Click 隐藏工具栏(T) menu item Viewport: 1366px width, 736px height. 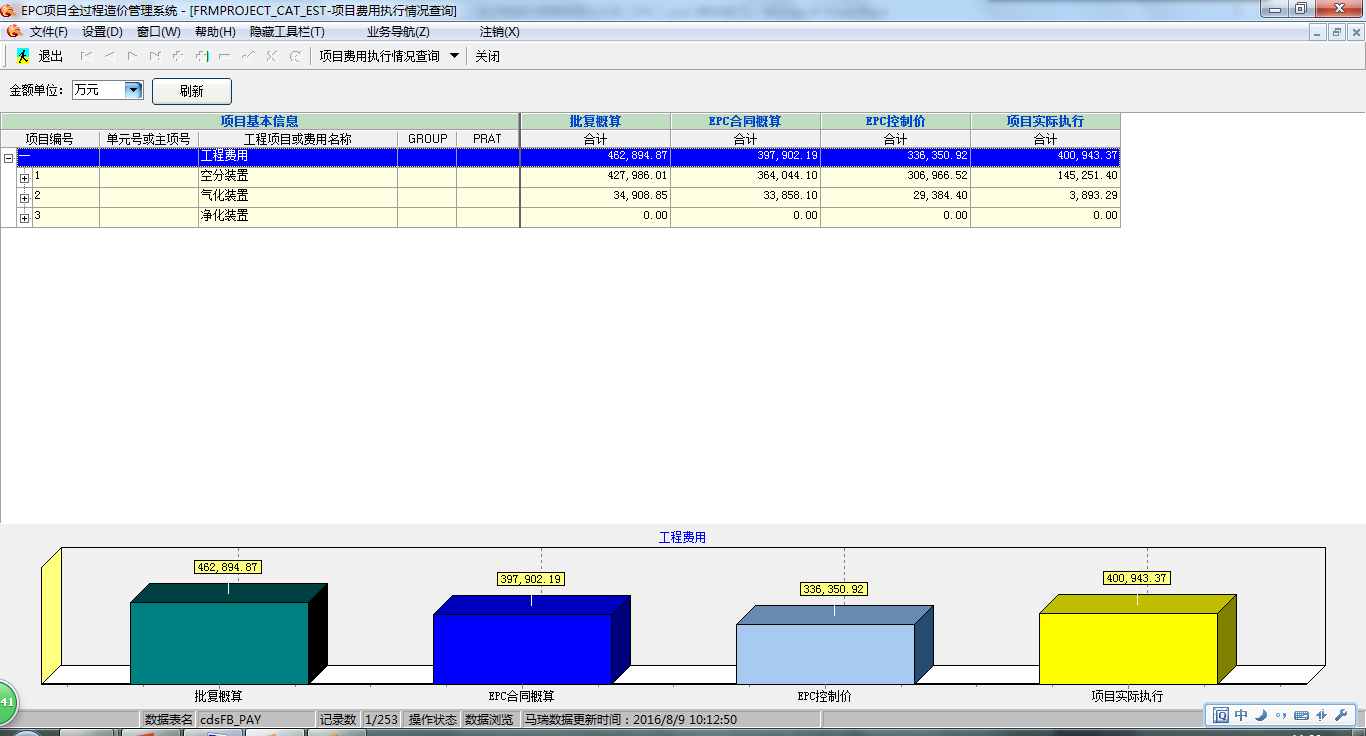click(x=287, y=32)
